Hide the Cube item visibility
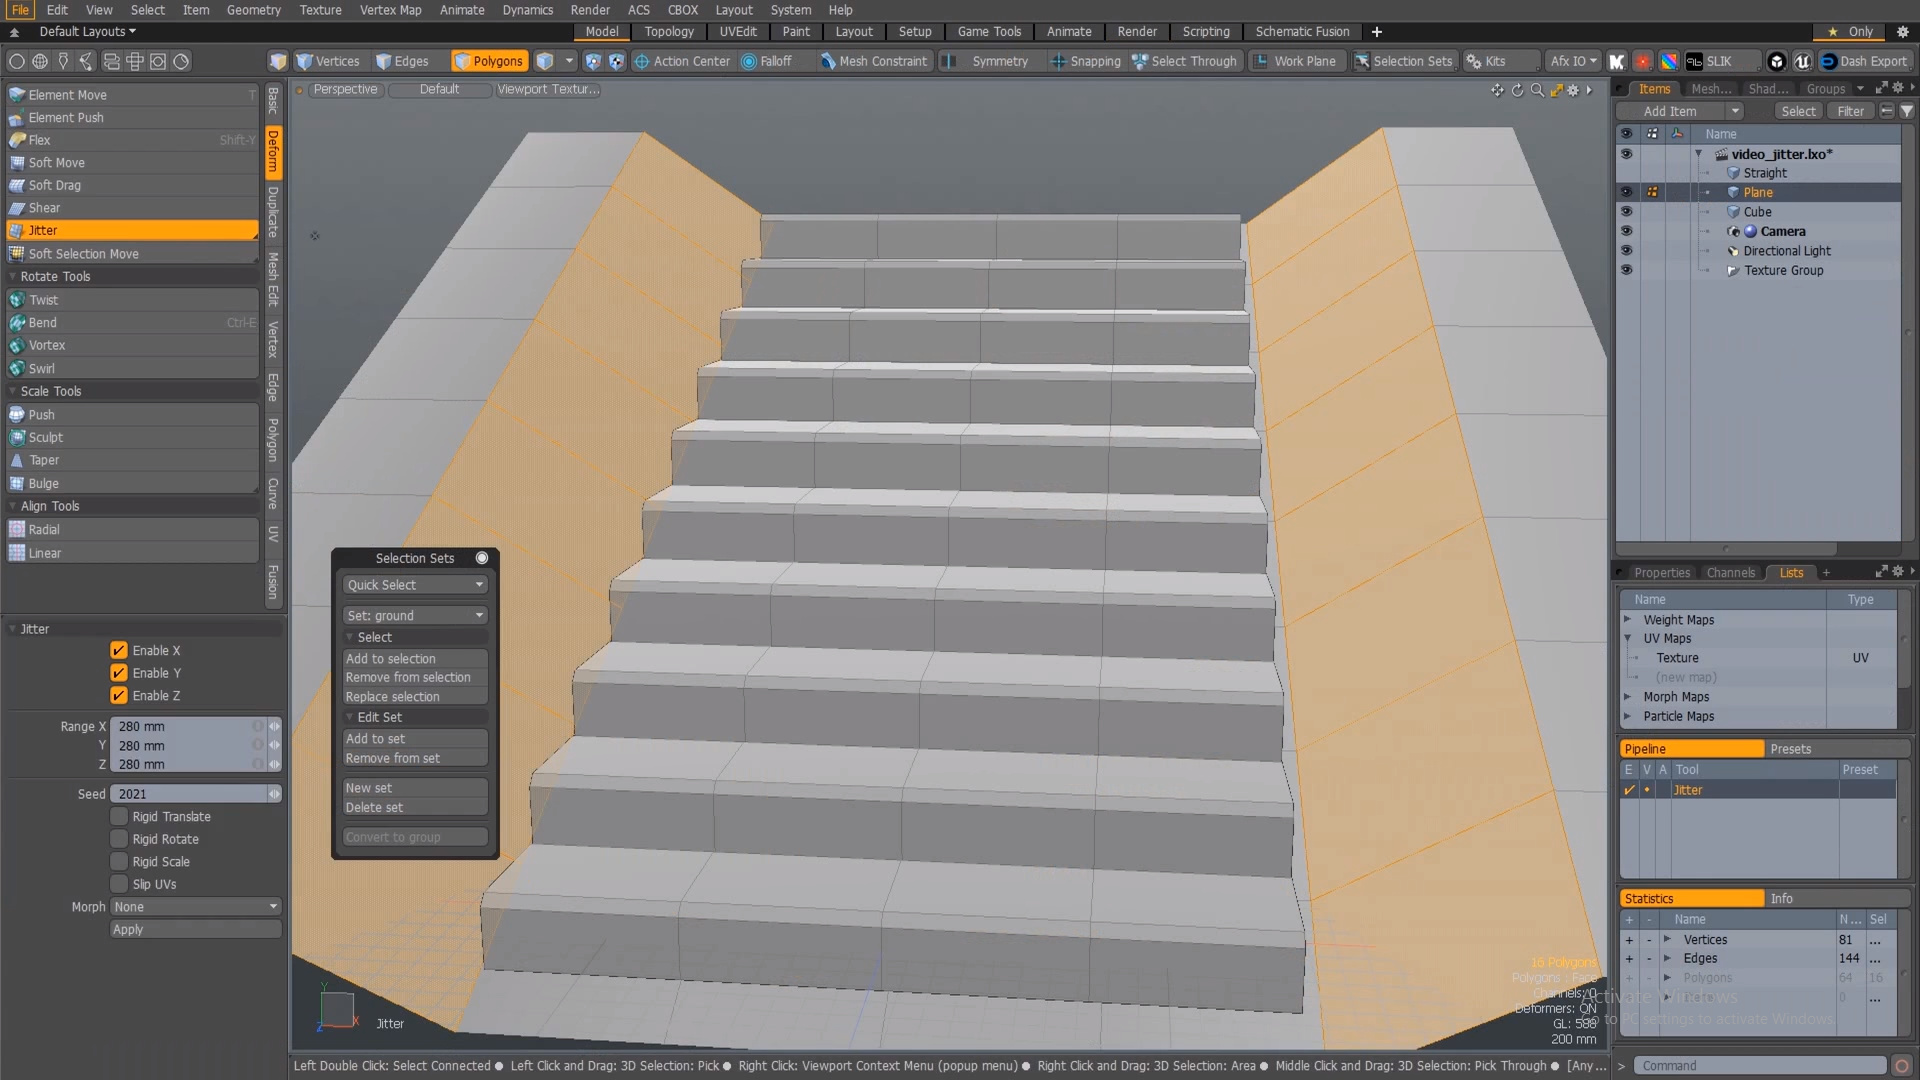 [1626, 212]
